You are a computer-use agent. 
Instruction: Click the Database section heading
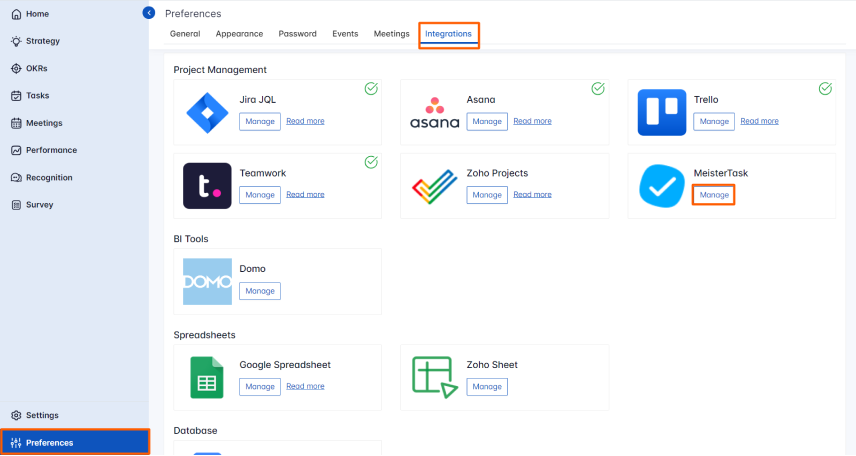[195, 431]
